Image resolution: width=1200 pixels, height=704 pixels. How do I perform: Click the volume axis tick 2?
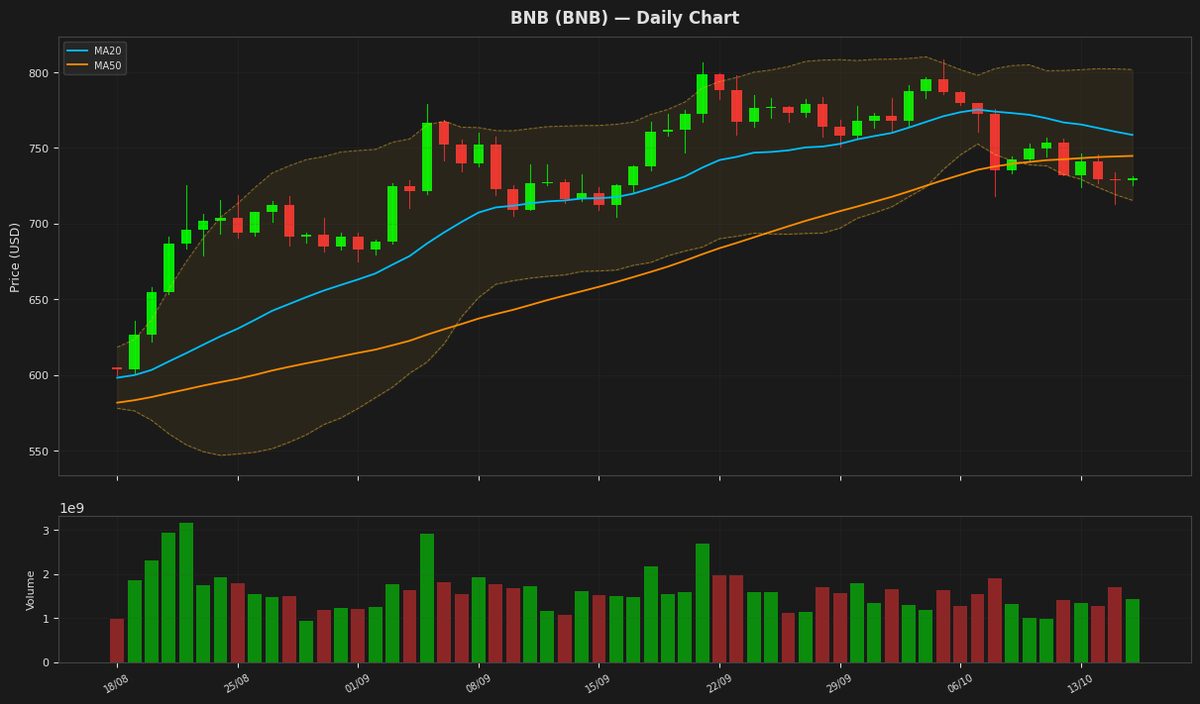coord(45,575)
